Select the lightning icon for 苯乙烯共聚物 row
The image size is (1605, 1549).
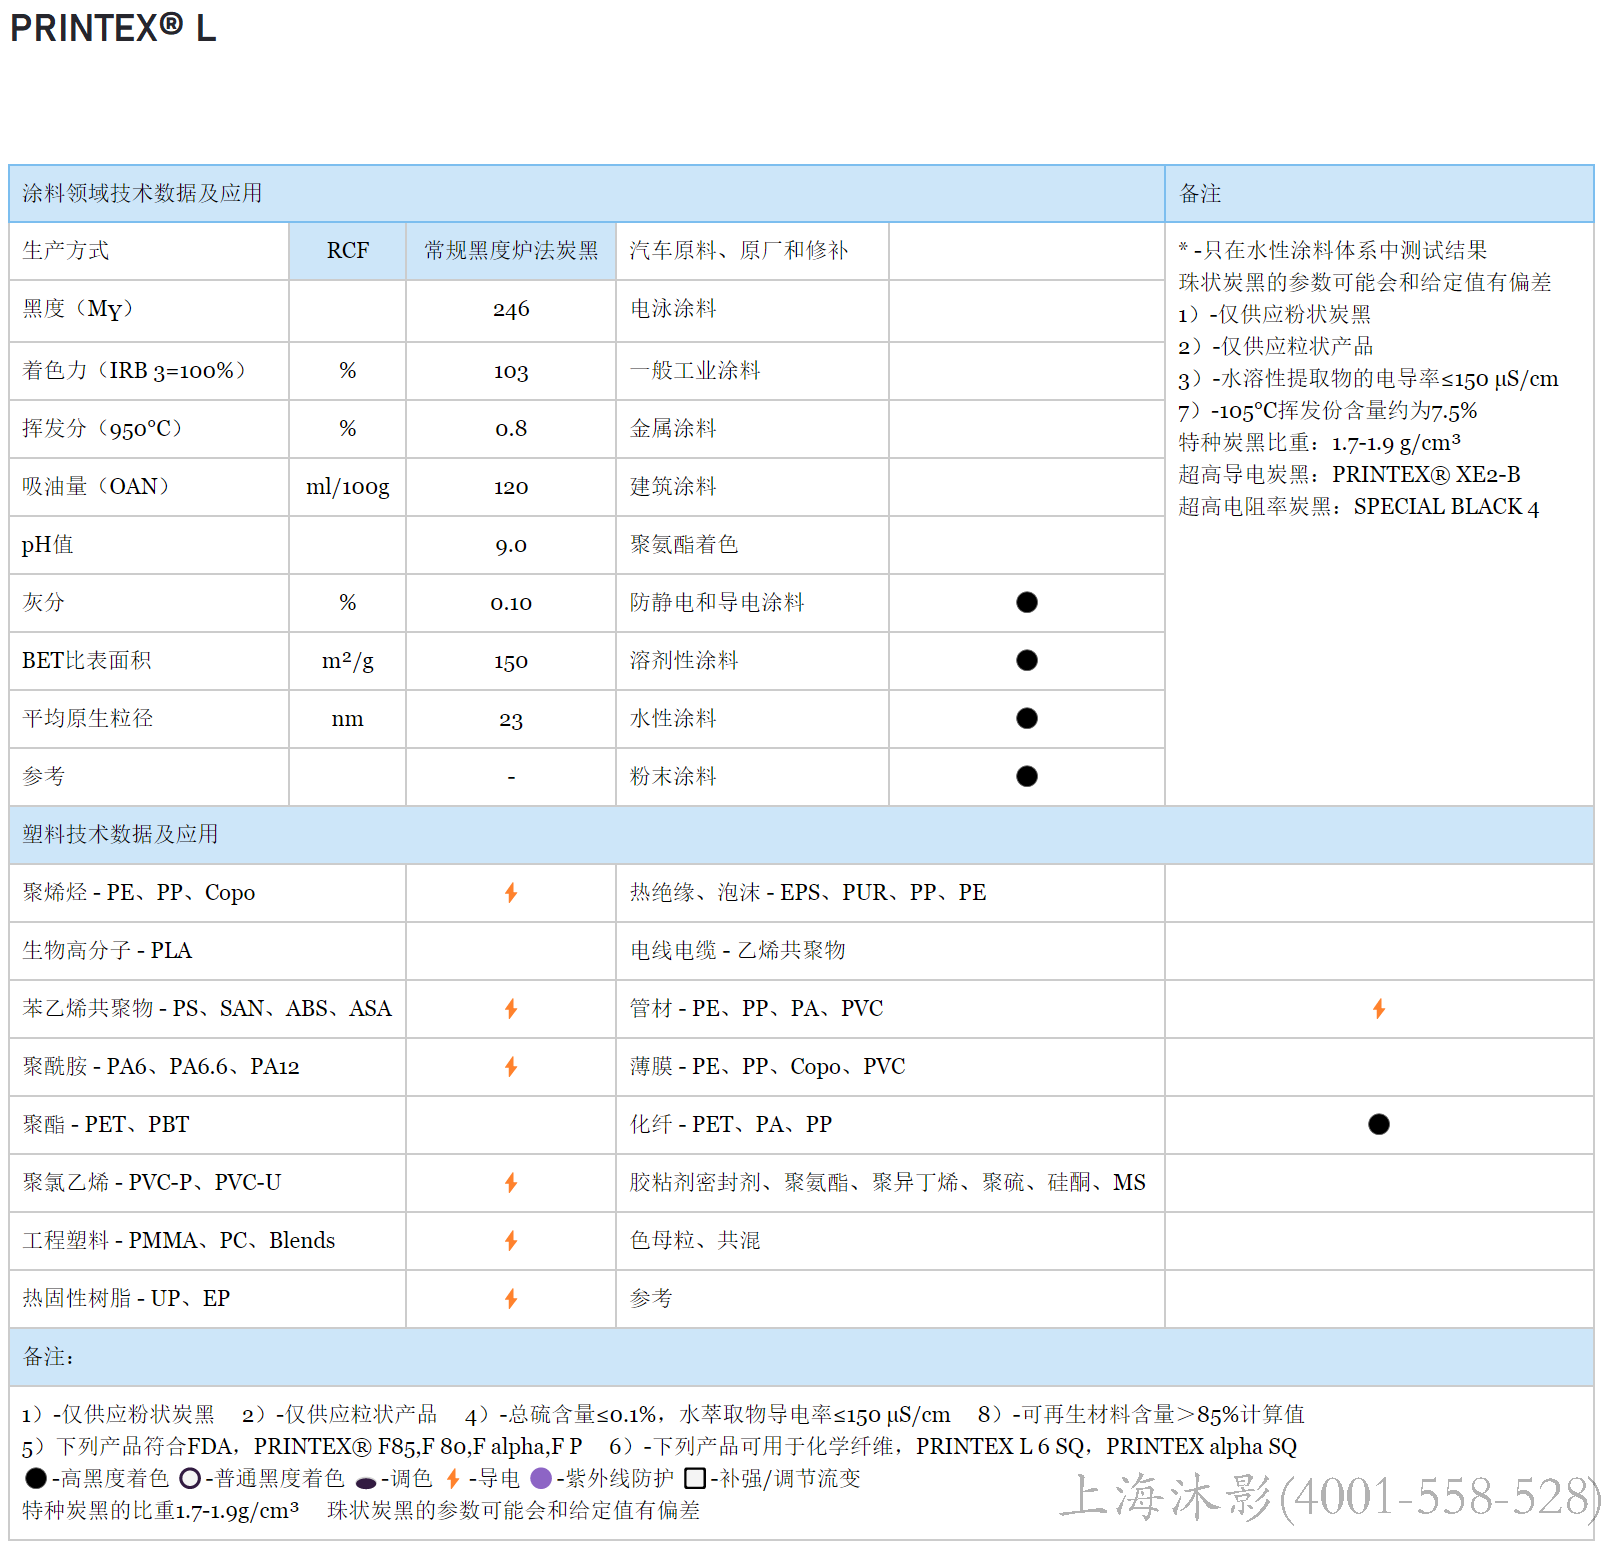(510, 1009)
